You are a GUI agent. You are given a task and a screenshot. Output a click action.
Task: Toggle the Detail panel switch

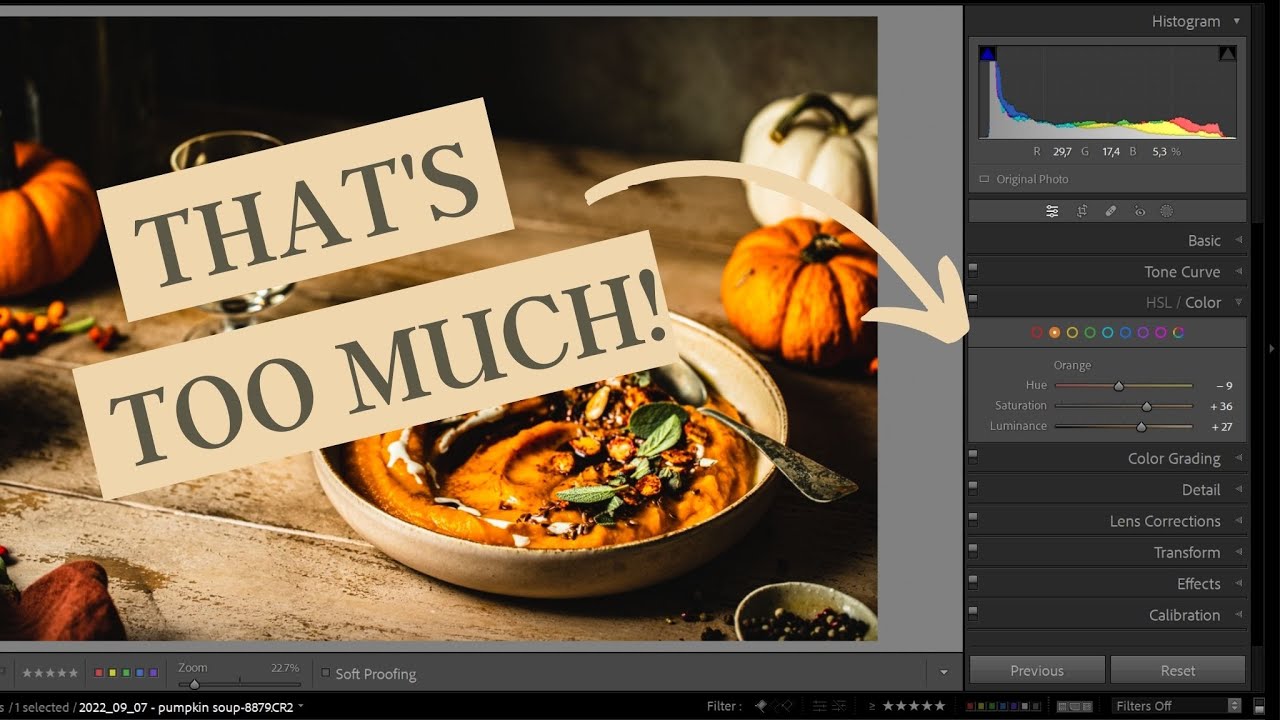[x=973, y=486]
